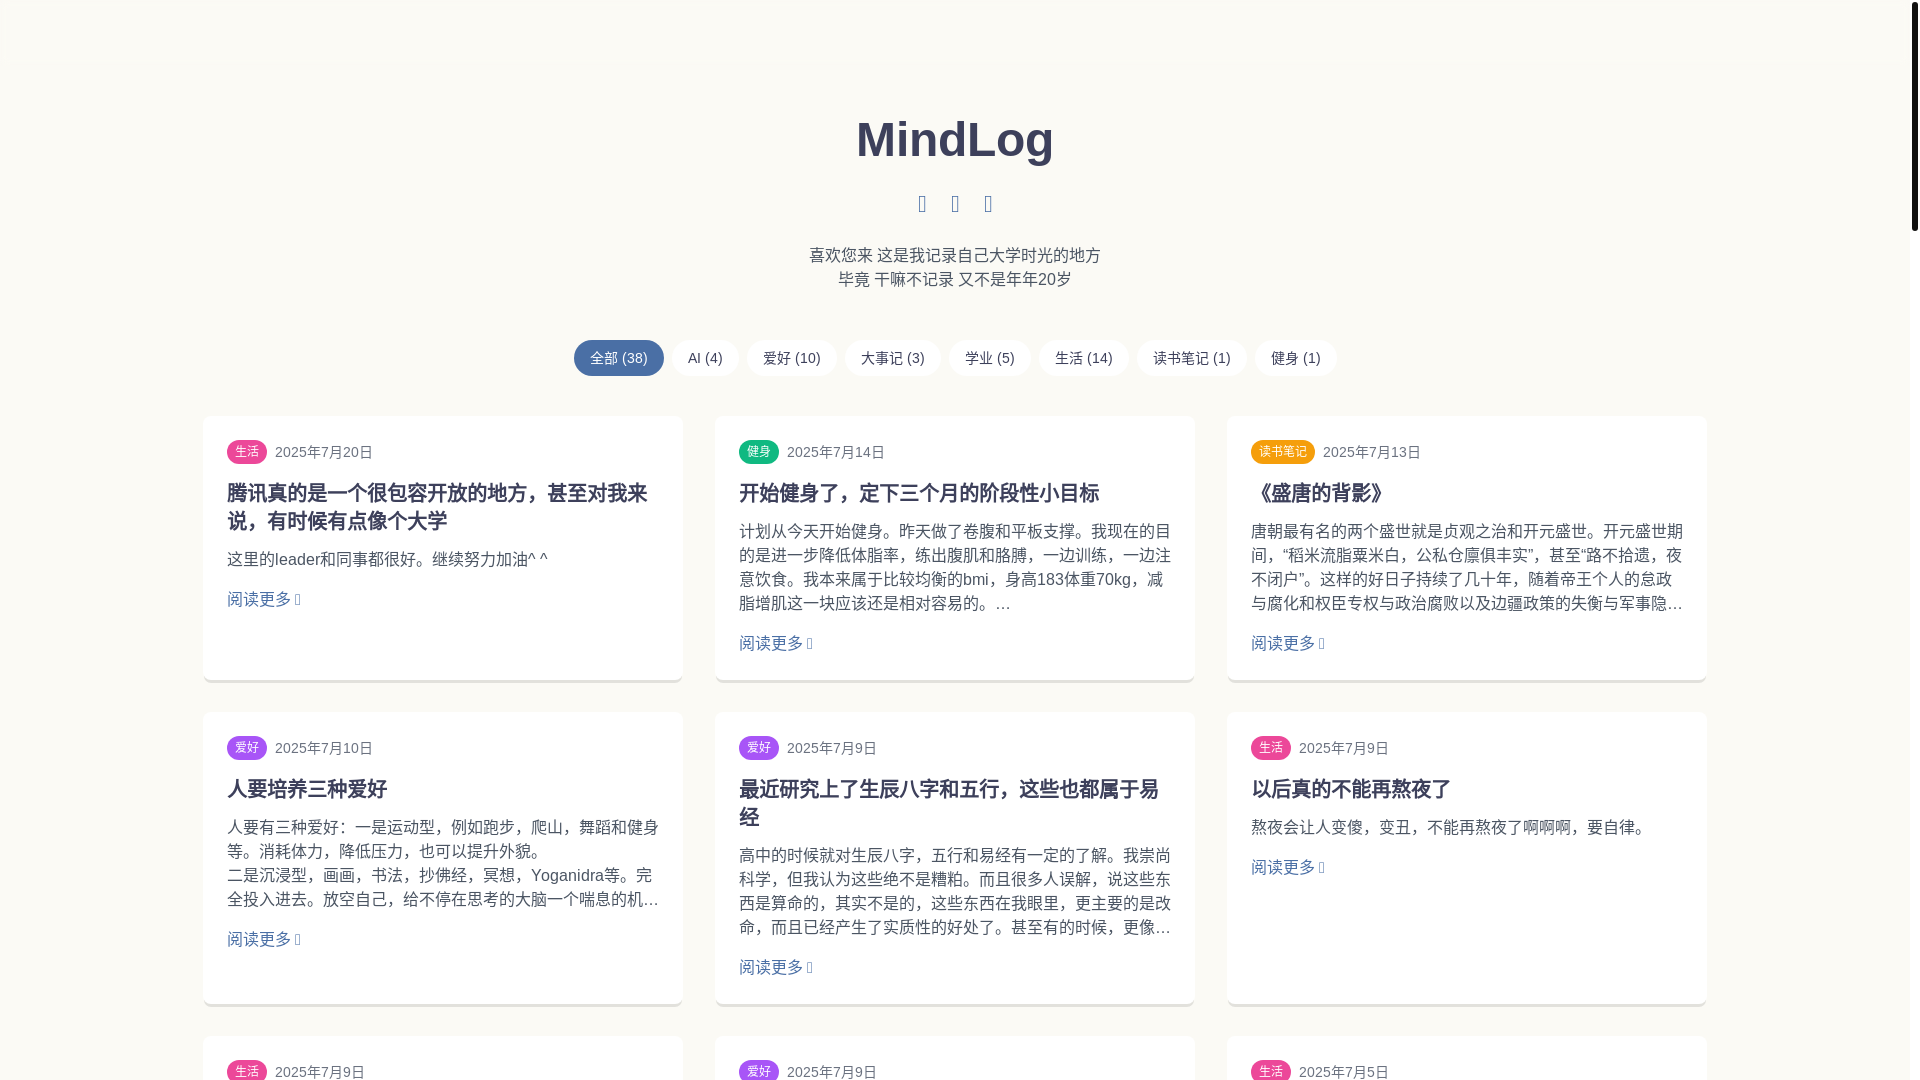Open post 开始健身了，定下三个月的阶段性小目标
The image size is (1920, 1080).
coord(918,493)
